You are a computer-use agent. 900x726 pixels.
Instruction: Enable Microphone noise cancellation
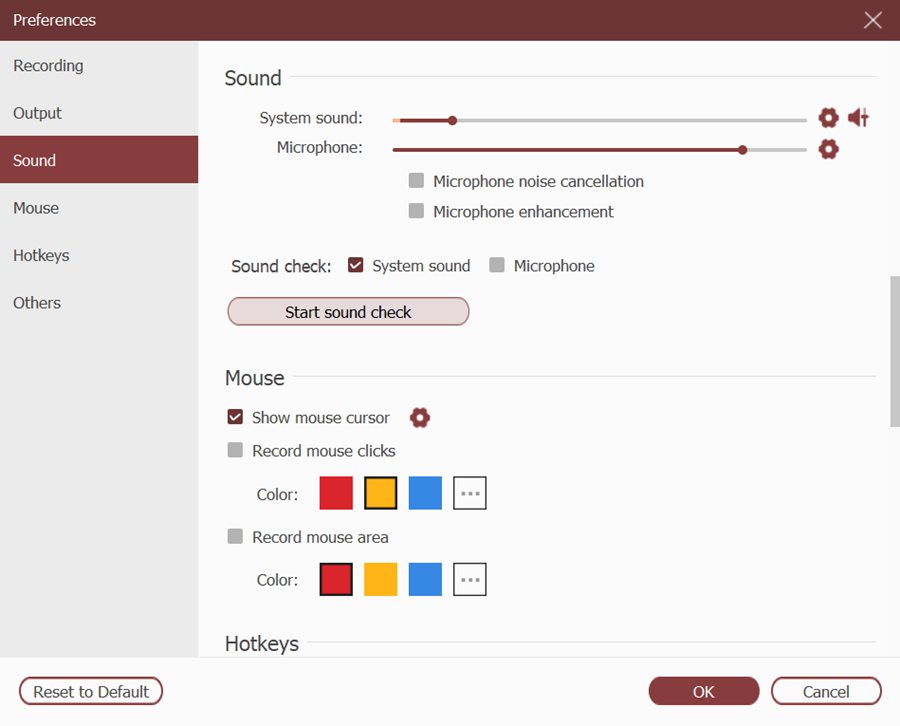[416, 181]
